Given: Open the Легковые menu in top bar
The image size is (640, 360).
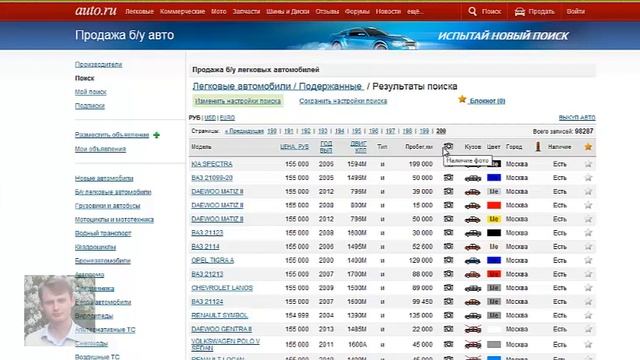Looking at the screenshot, I should pos(139,11).
